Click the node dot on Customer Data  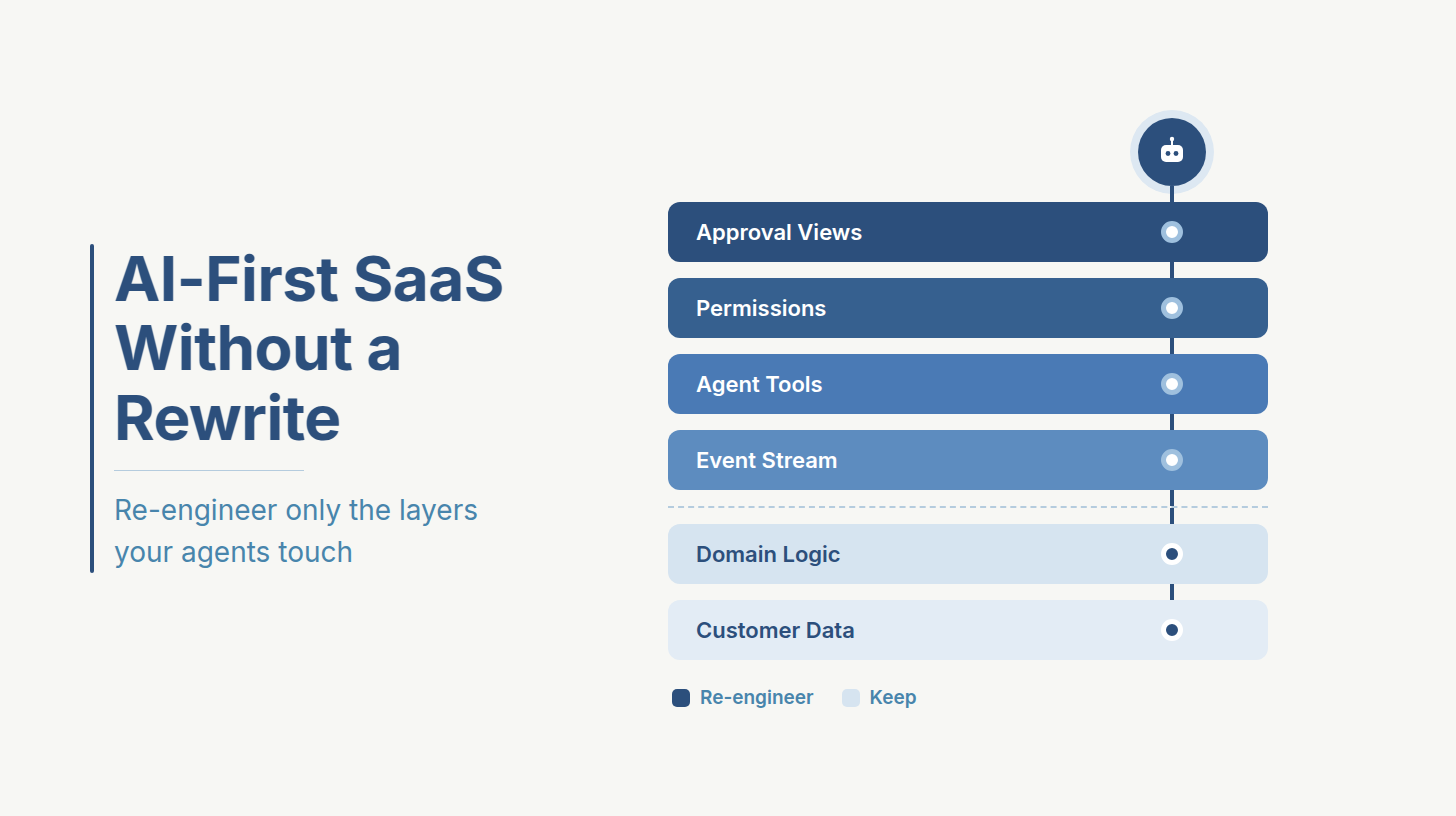pyautogui.click(x=1172, y=630)
